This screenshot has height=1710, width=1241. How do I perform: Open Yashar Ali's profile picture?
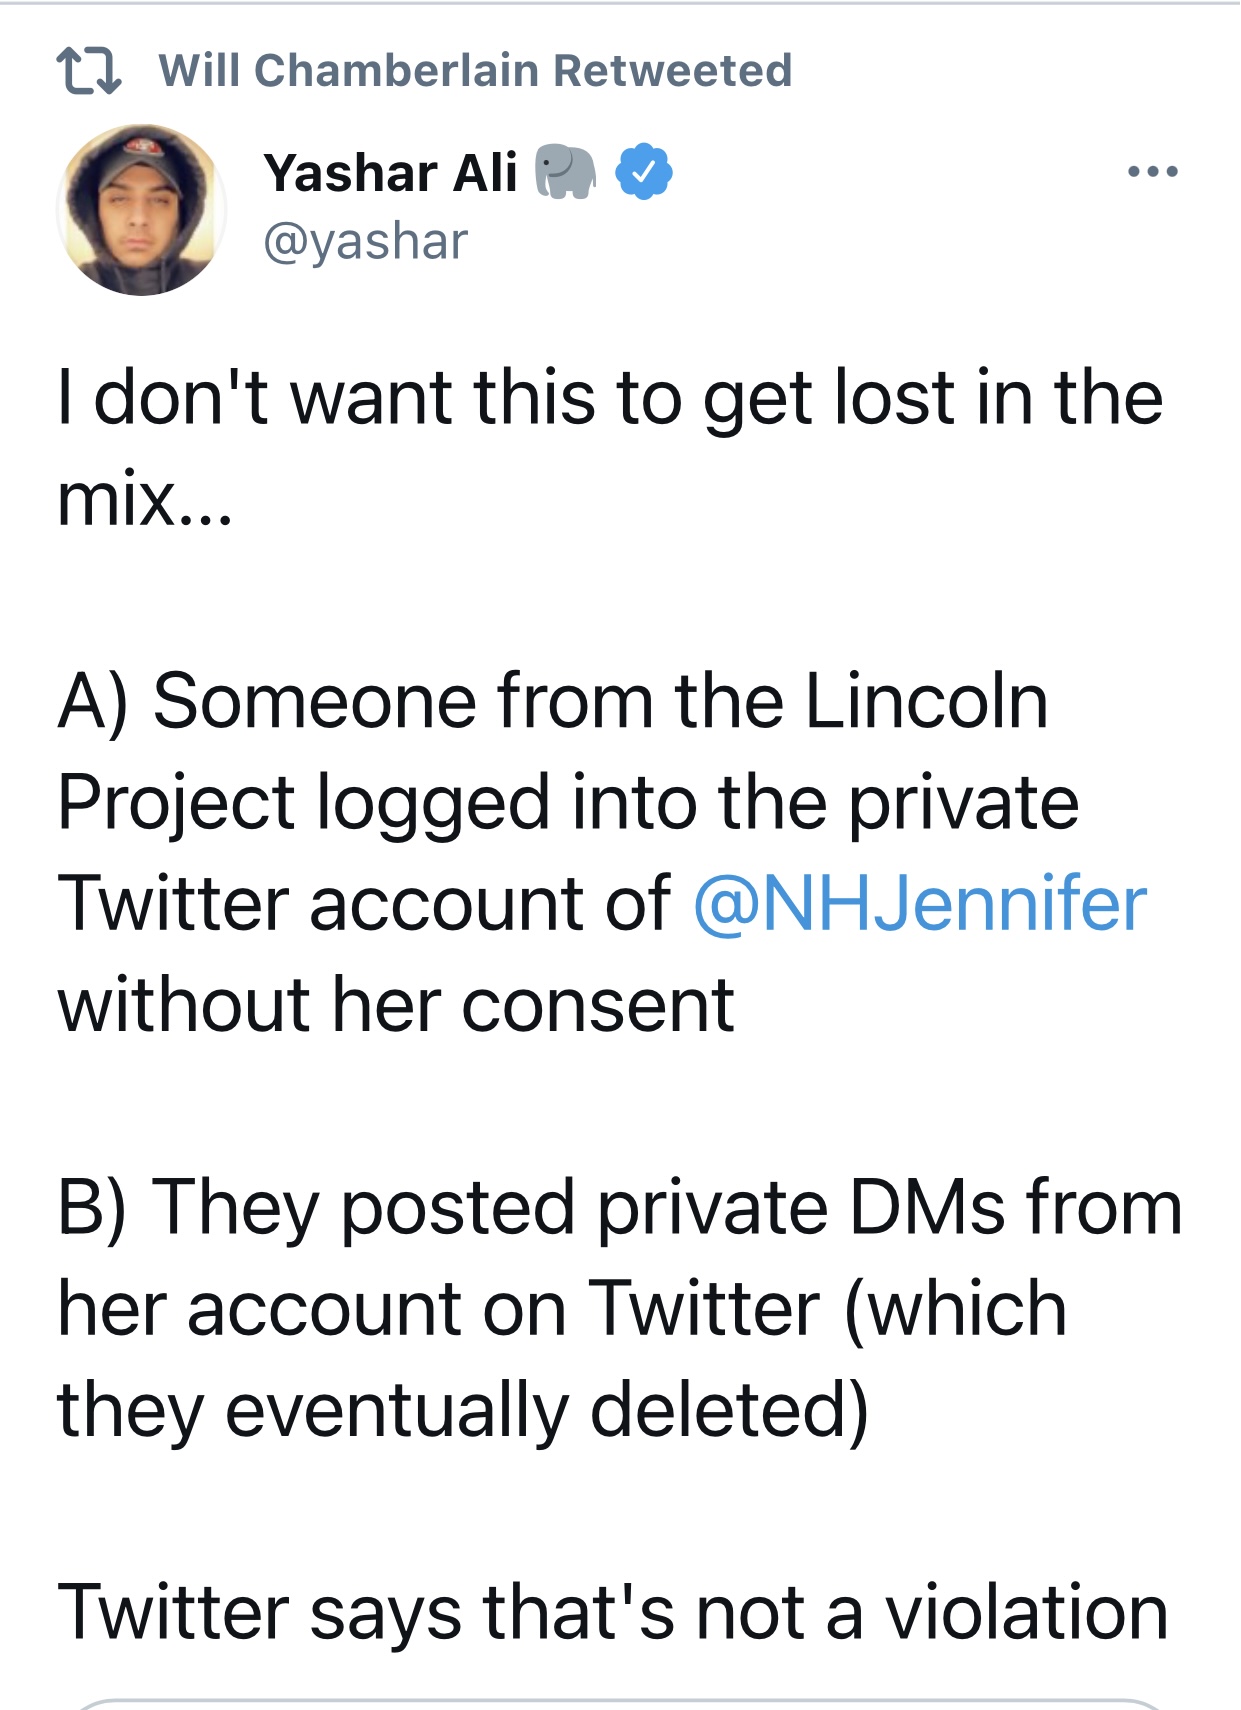pyautogui.click(x=141, y=210)
